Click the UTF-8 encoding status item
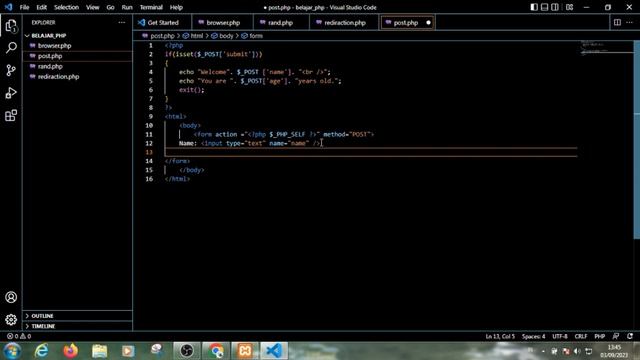This screenshot has height=360, width=640. click(560, 336)
